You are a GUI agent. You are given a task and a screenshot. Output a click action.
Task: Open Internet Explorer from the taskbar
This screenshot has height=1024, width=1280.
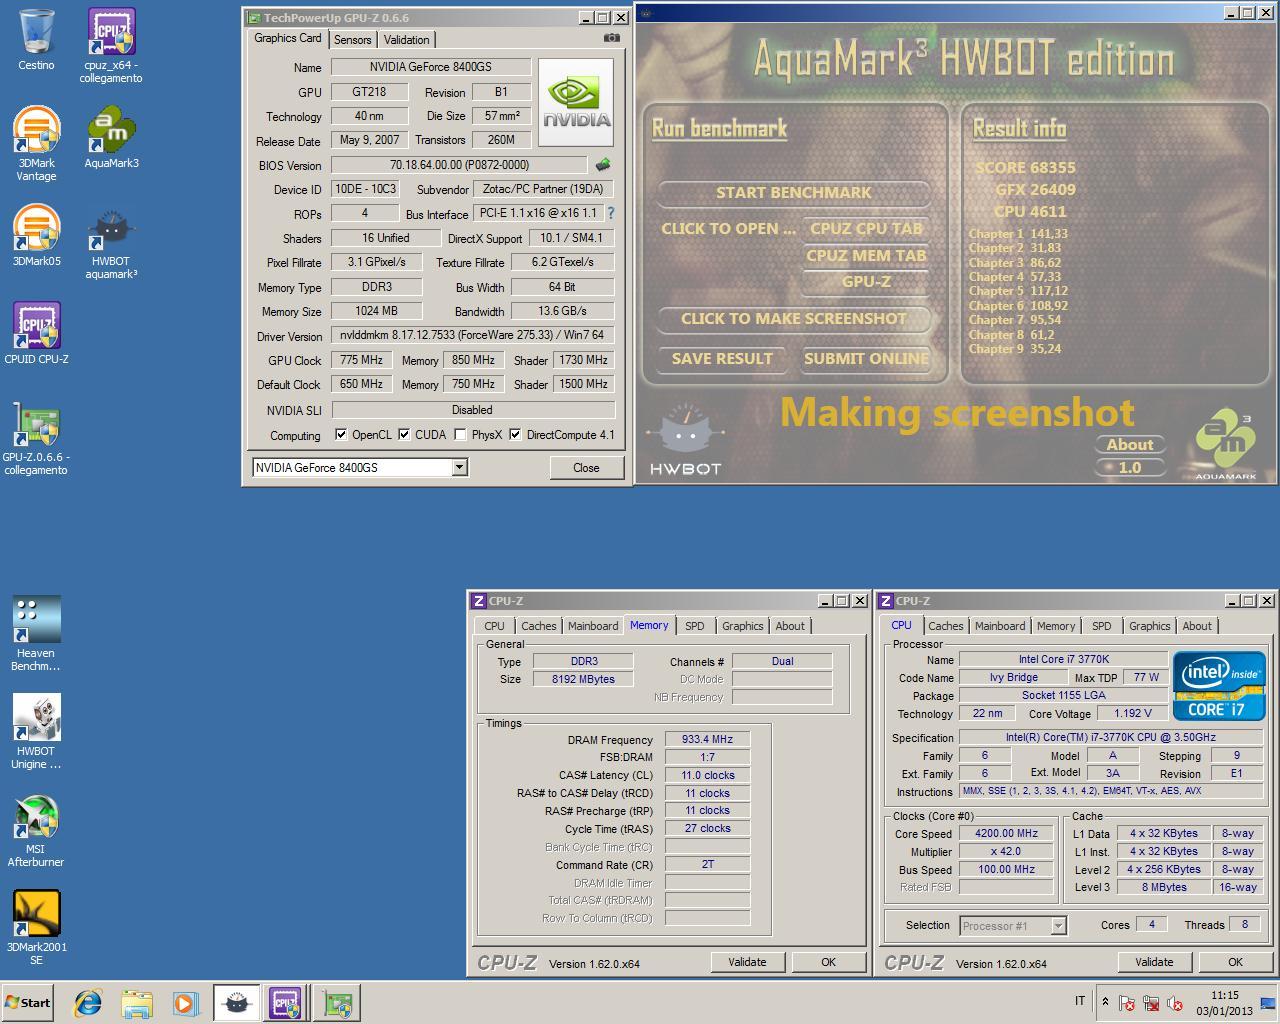click(x=89, y=1003)
